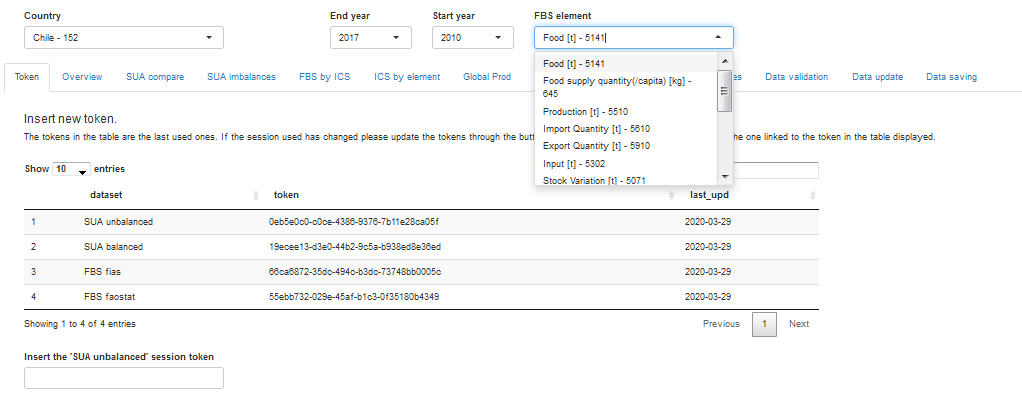Change the Show entries count dropdown
The height and width of the screenshot is (405, 1022).
[71, 170]
